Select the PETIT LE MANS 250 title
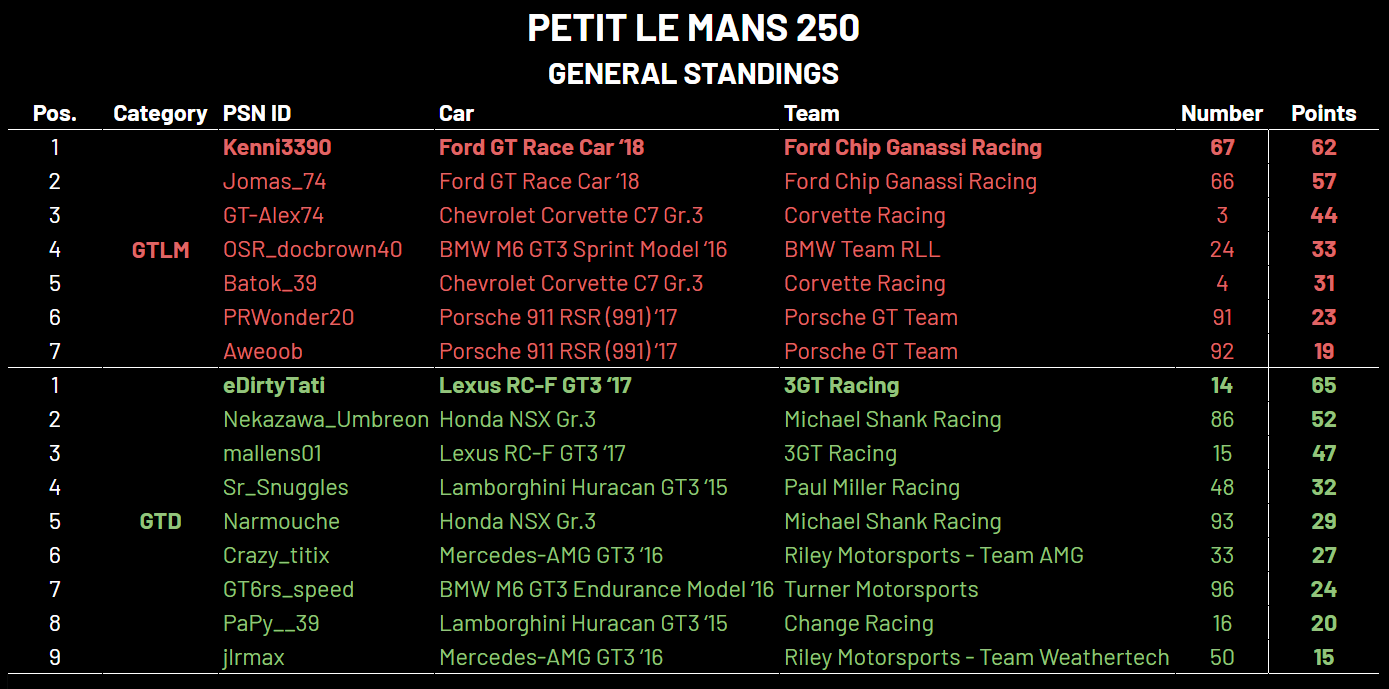 (x=694, y=28)
